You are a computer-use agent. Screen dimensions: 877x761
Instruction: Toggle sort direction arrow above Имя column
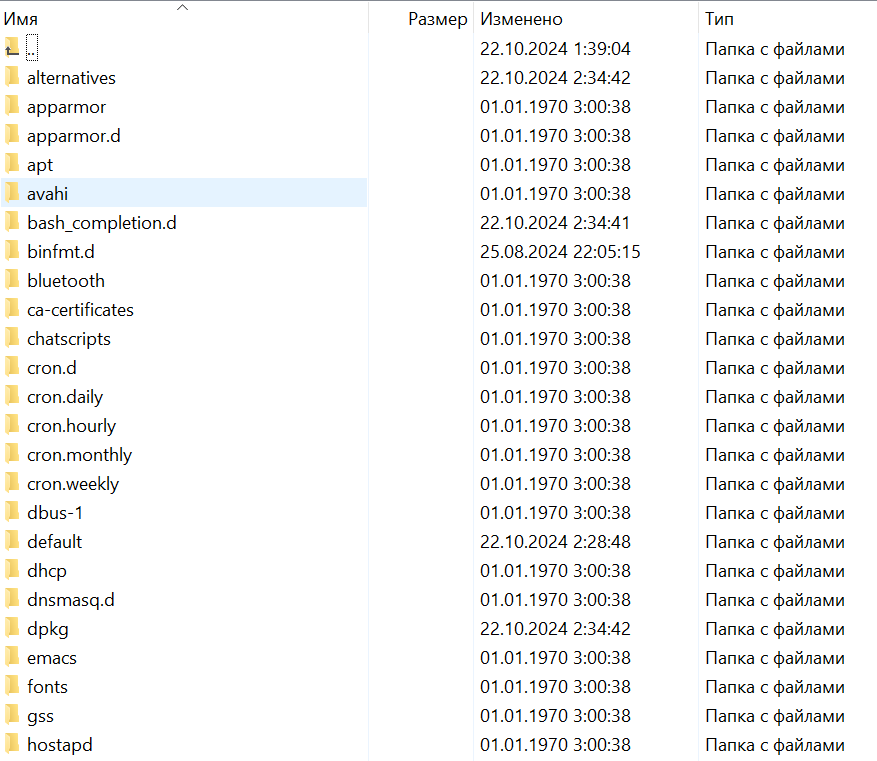coord(182,7)
